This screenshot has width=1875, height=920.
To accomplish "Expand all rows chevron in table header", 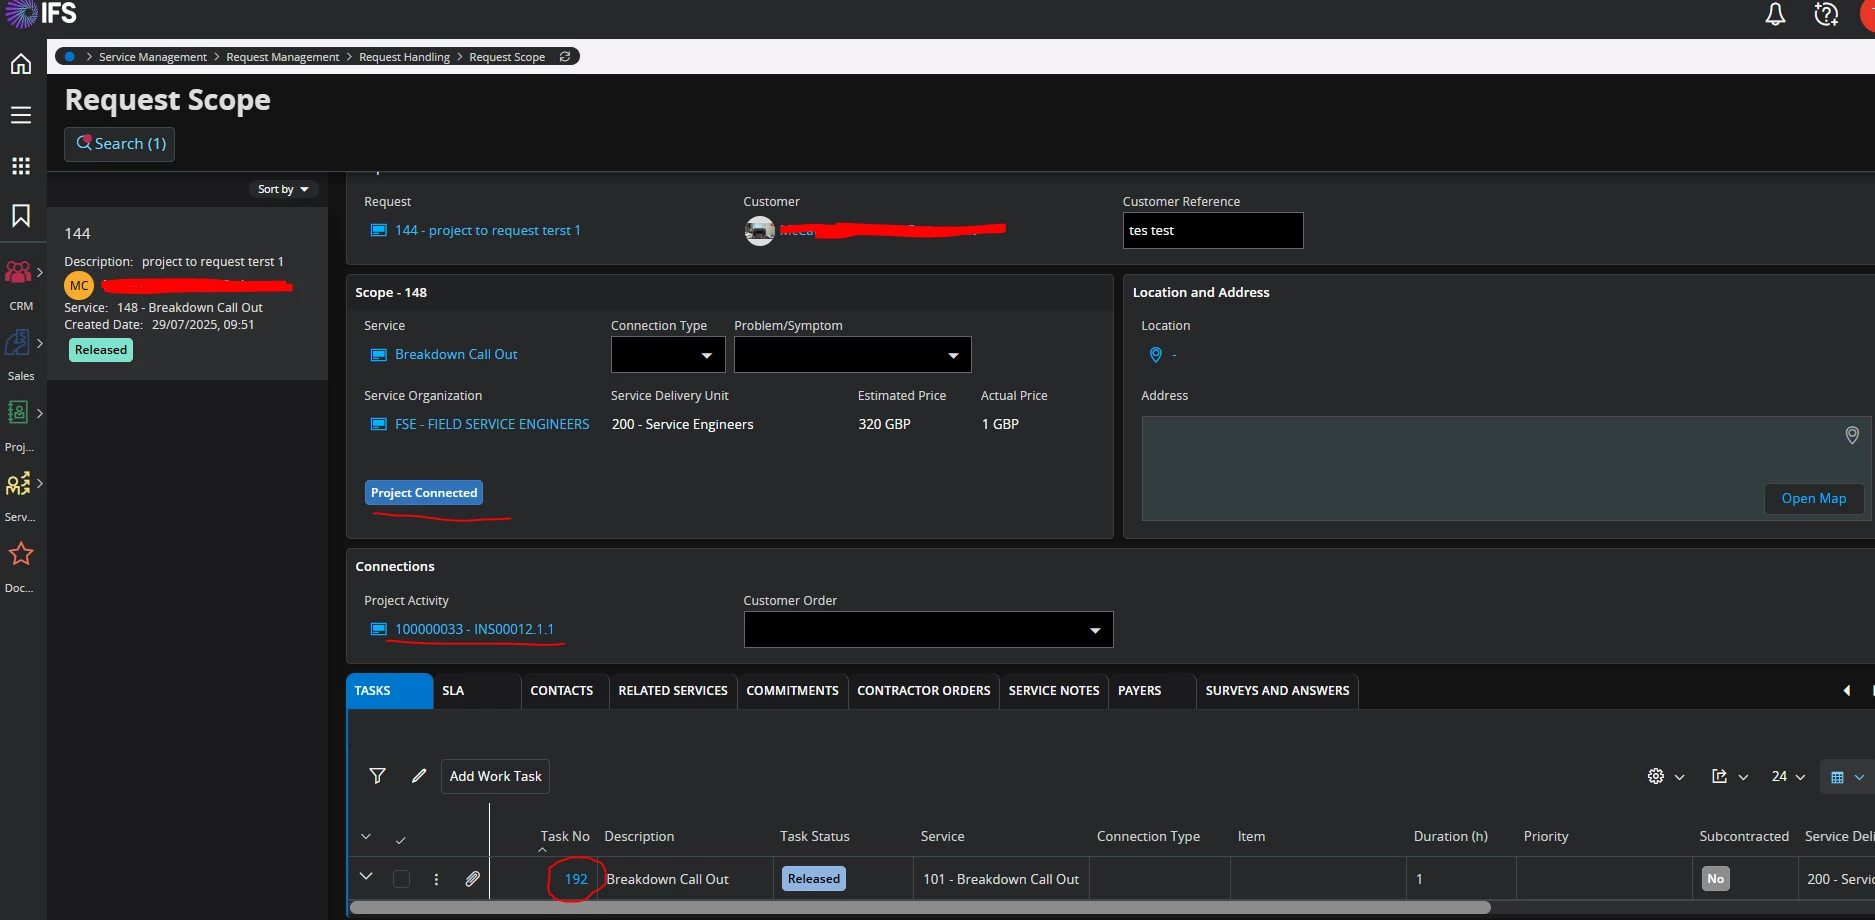I will pyautogui.click(x=366, y=837).
